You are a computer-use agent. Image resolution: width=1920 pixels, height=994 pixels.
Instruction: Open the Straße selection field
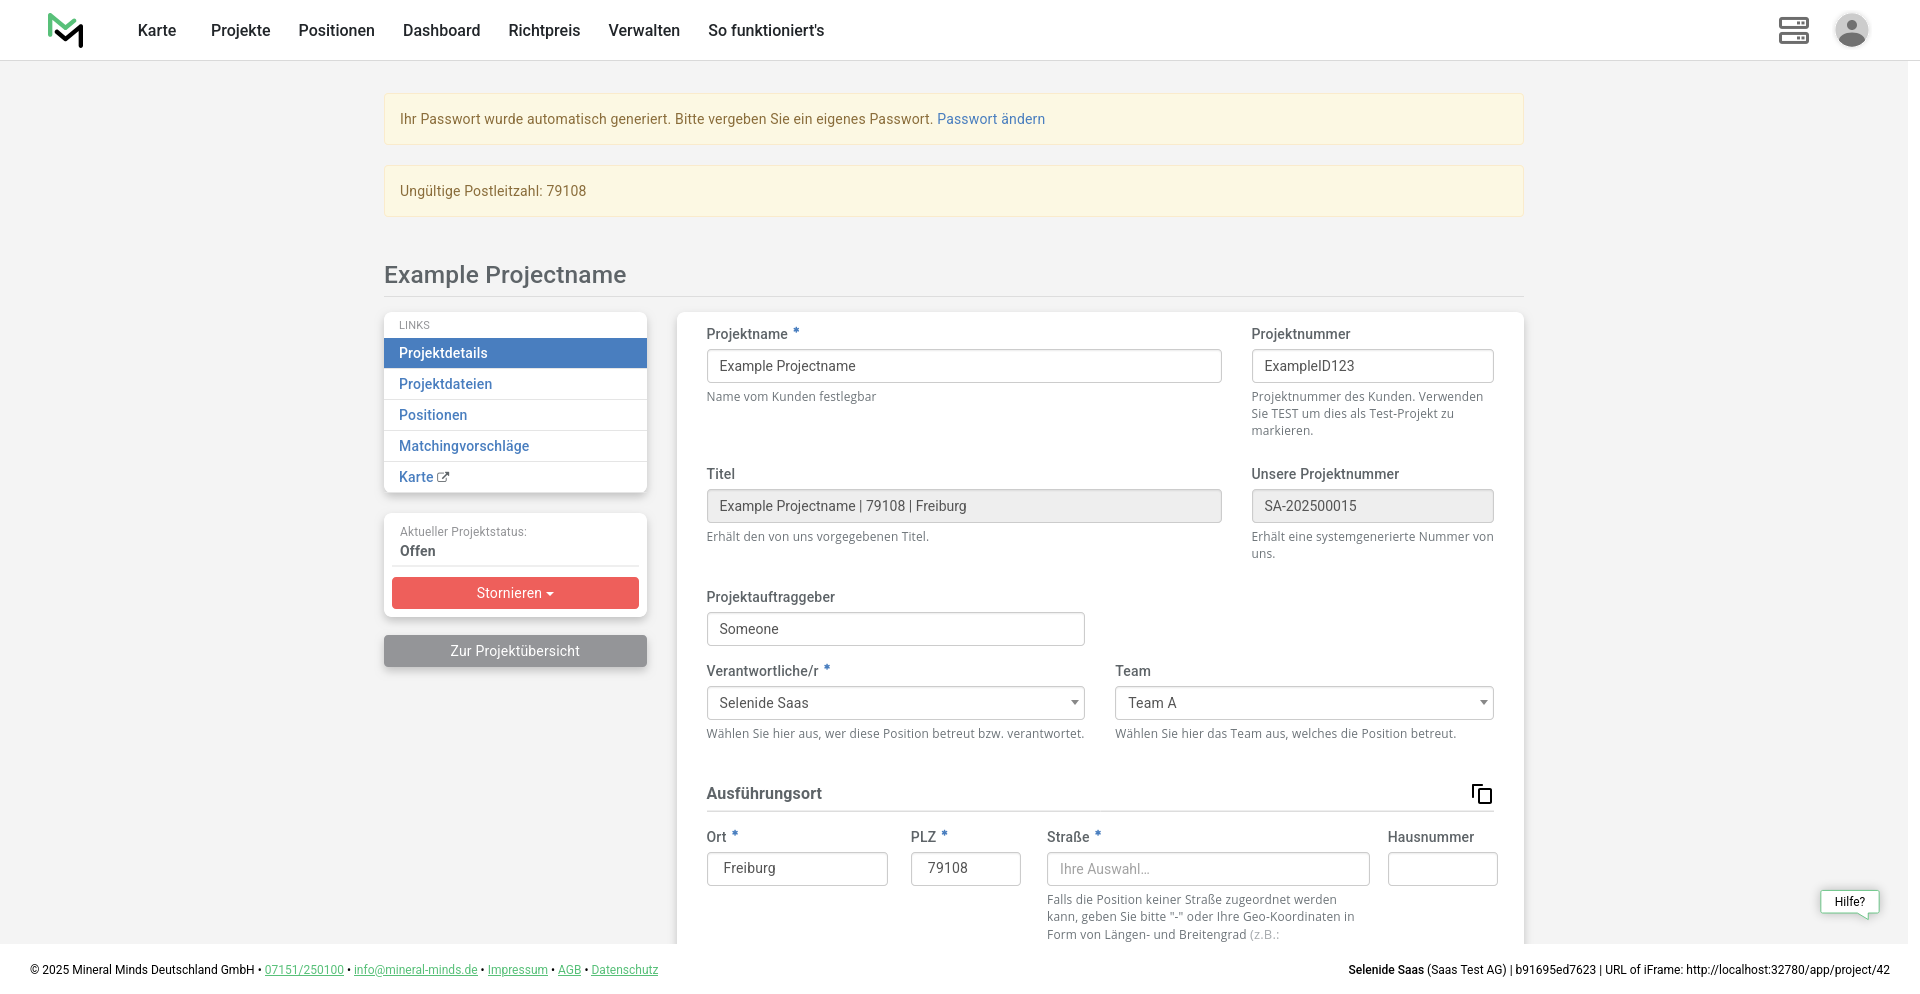point(1207,869)
